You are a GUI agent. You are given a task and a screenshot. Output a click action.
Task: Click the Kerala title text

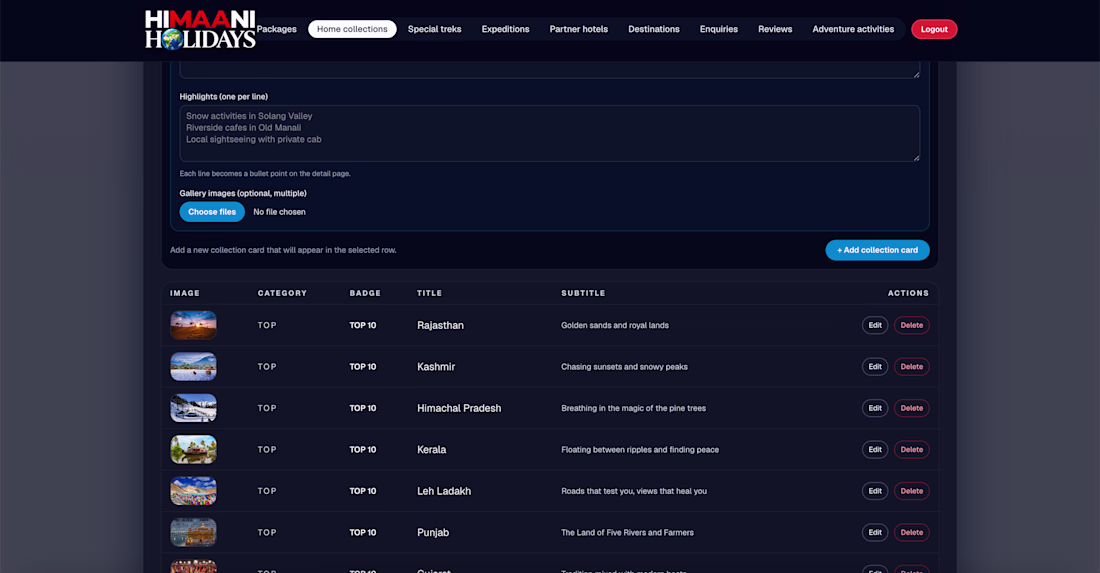click(x=431, y=450)
